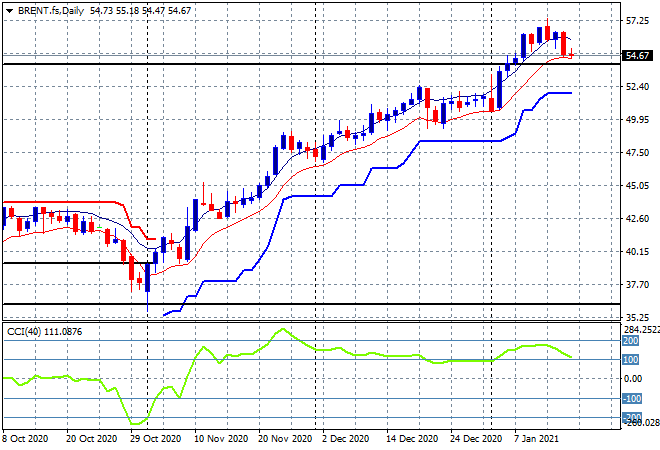
Task: Click the CCI maximum value 284.2522 label
Action: coord(641,330)
